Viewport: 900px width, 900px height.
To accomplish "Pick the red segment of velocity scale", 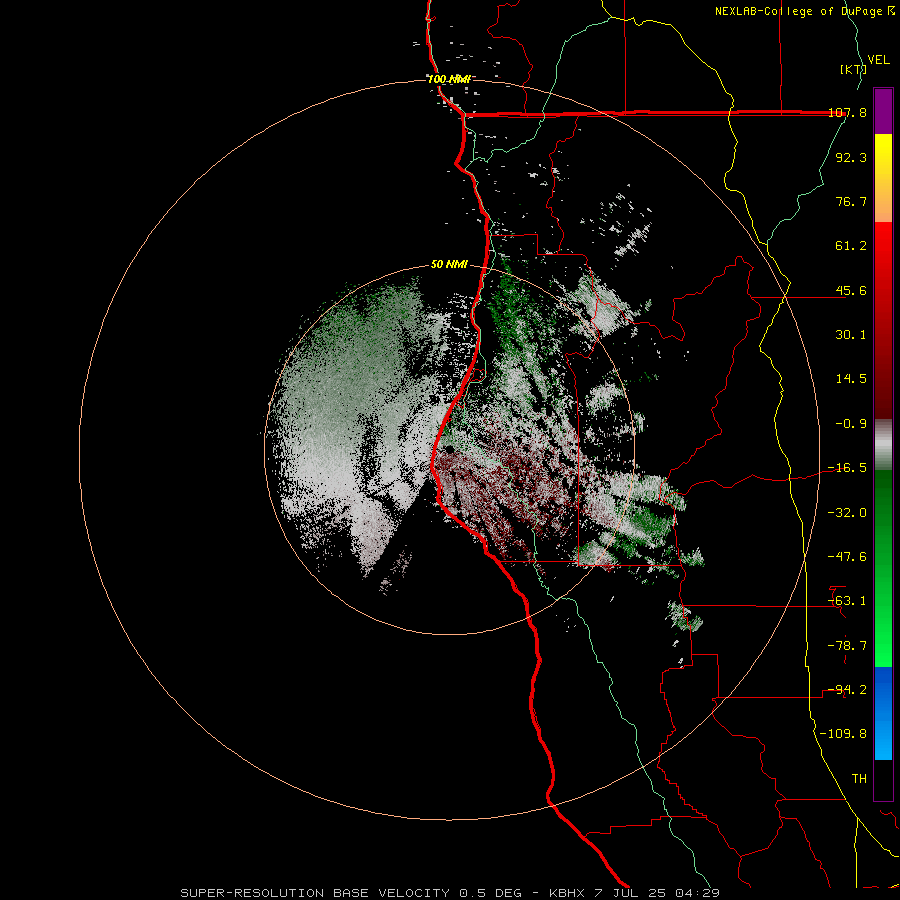I will (x=883, y=320).
